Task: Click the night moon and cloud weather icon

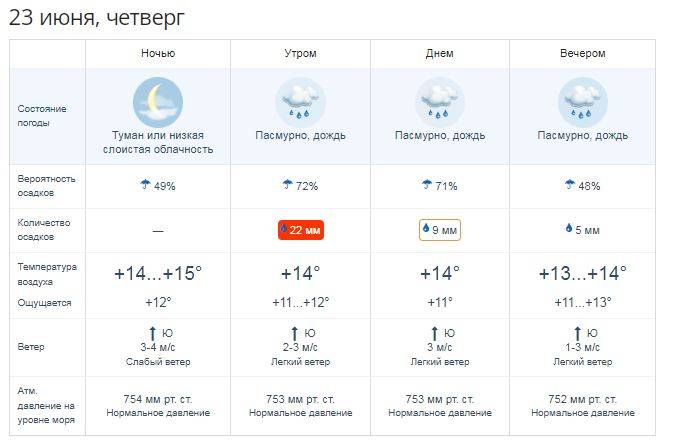Action: tap(158, 102)
